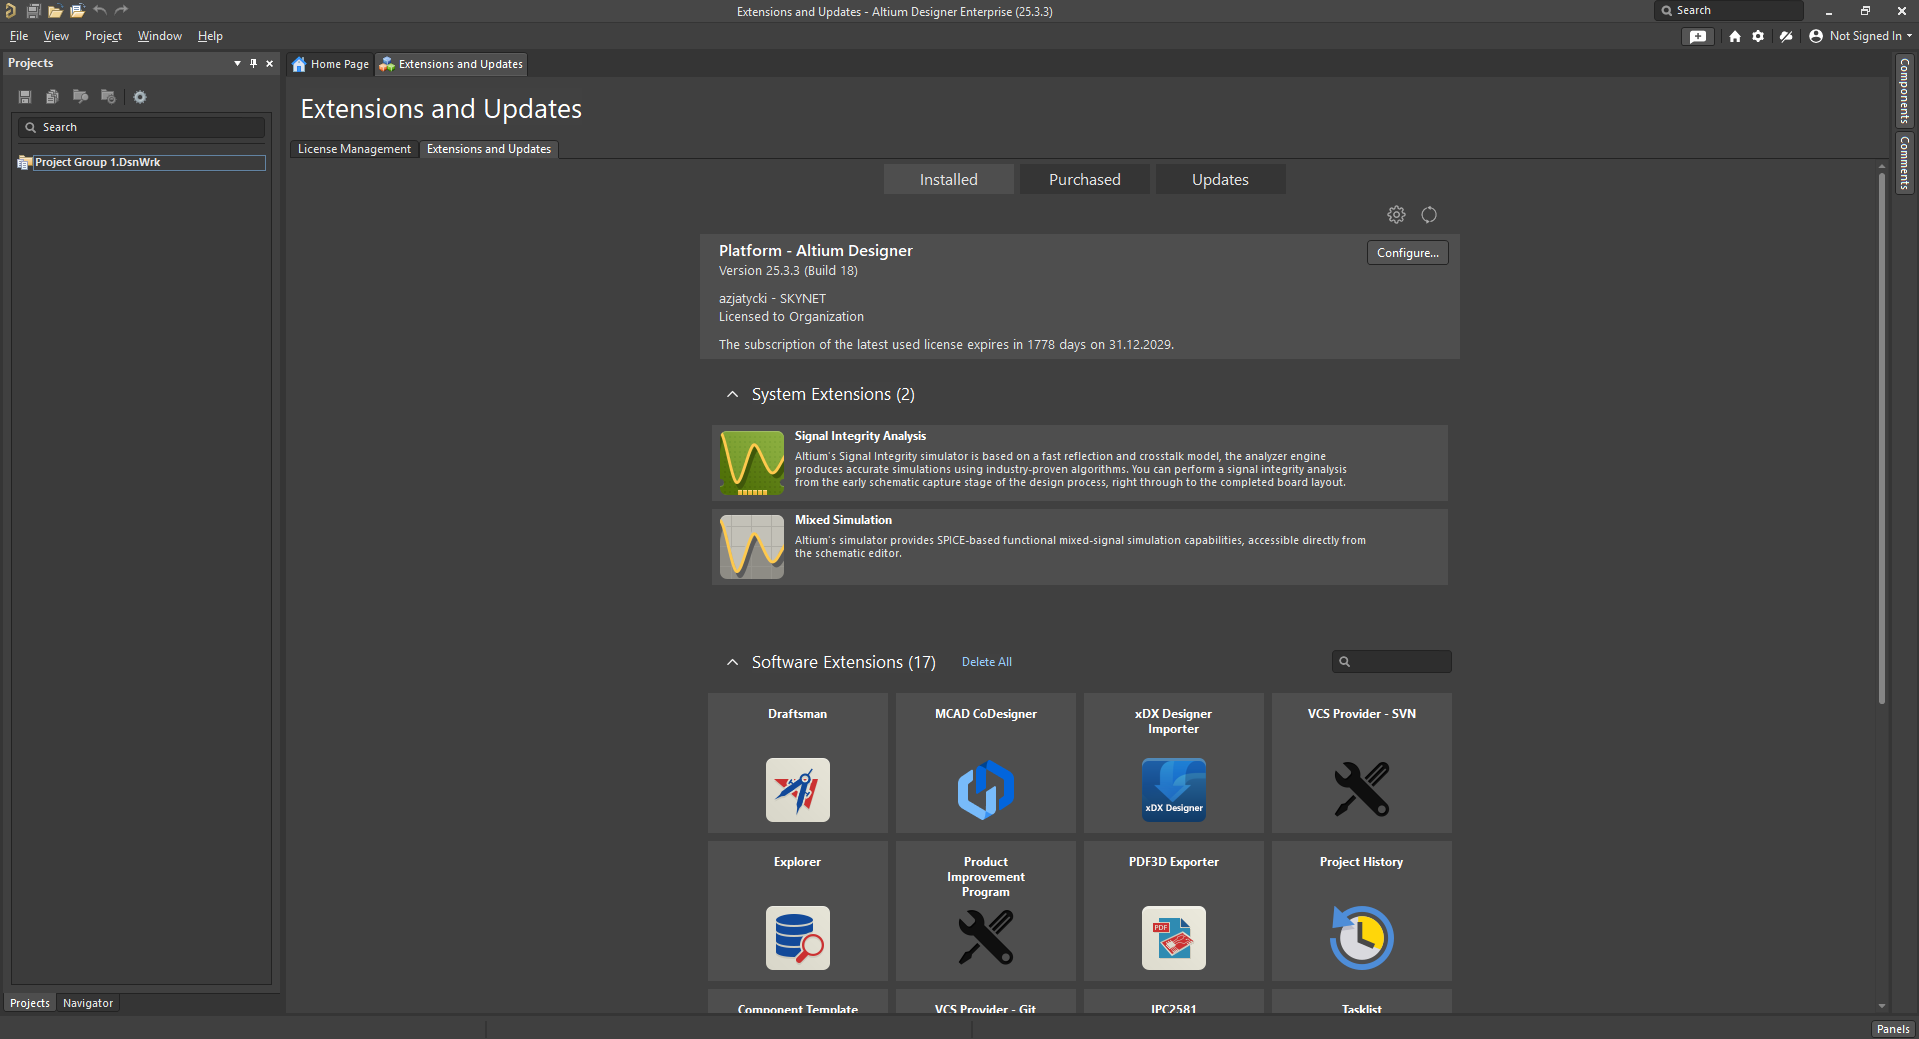Image resolution: width=1919 pixels, height=1039 pixels.
Task: Click the extensions settings gear above Platform
Action: coord(1396,215)
